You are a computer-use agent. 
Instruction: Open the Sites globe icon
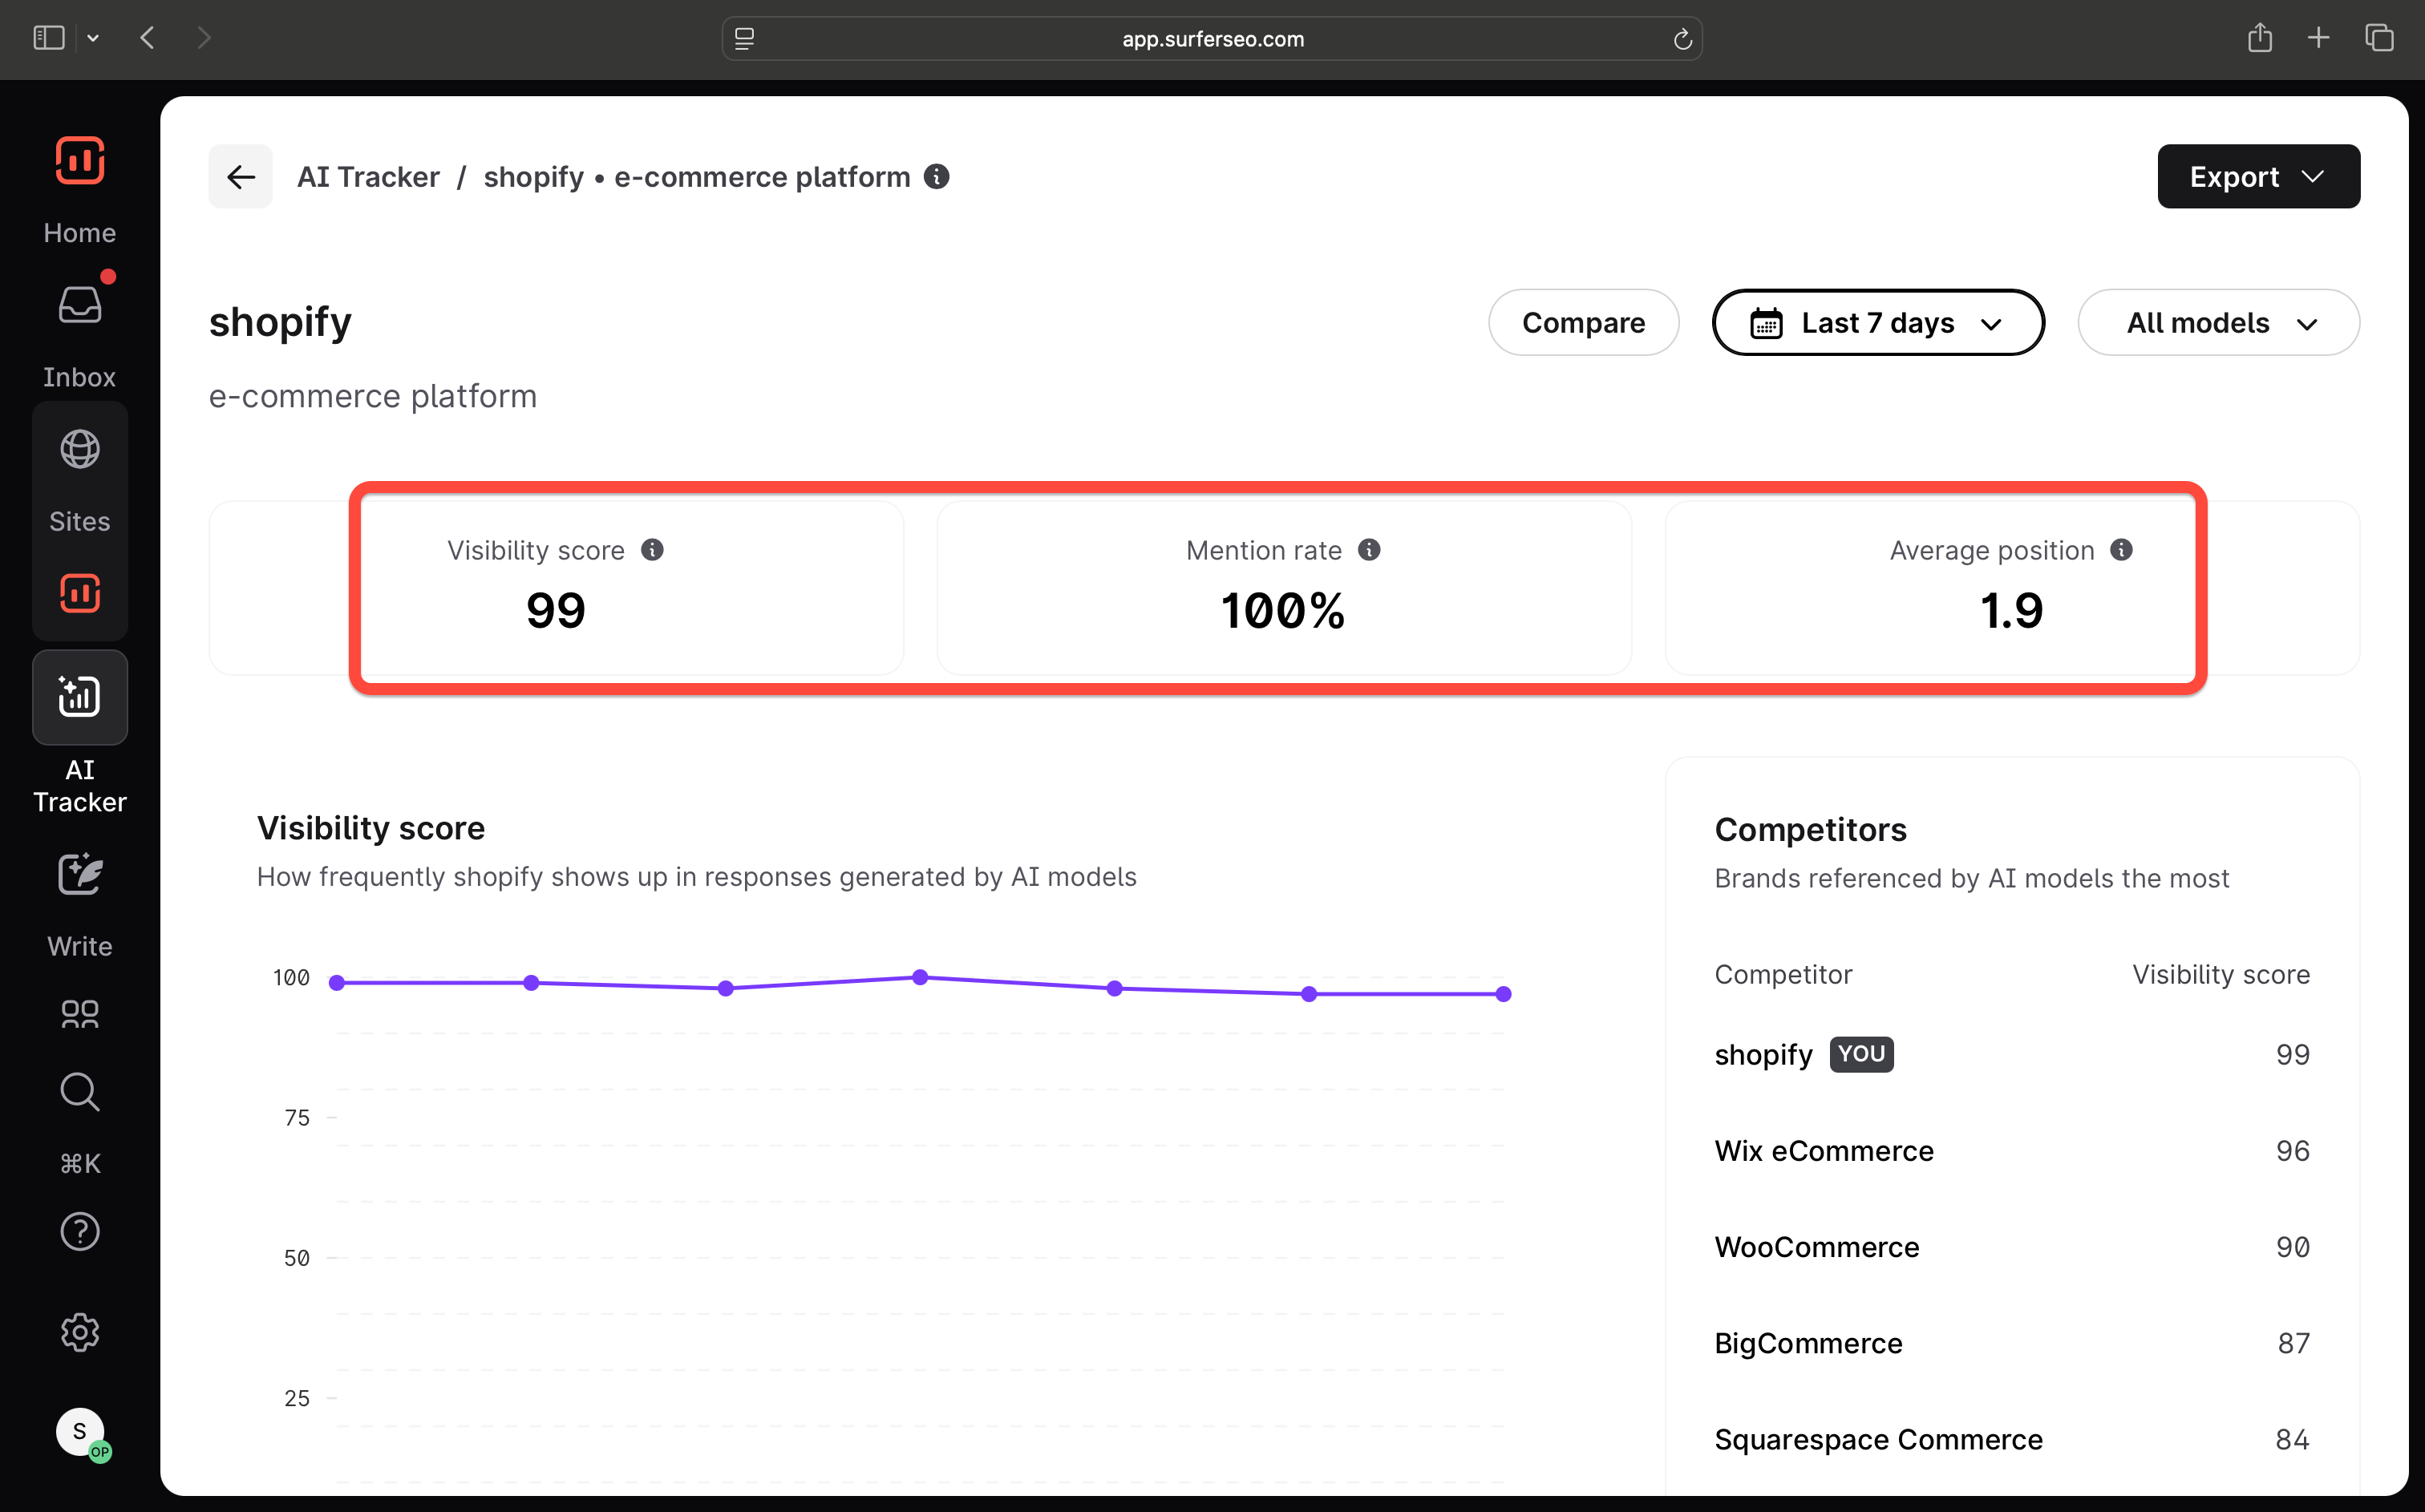coord(79,450)
